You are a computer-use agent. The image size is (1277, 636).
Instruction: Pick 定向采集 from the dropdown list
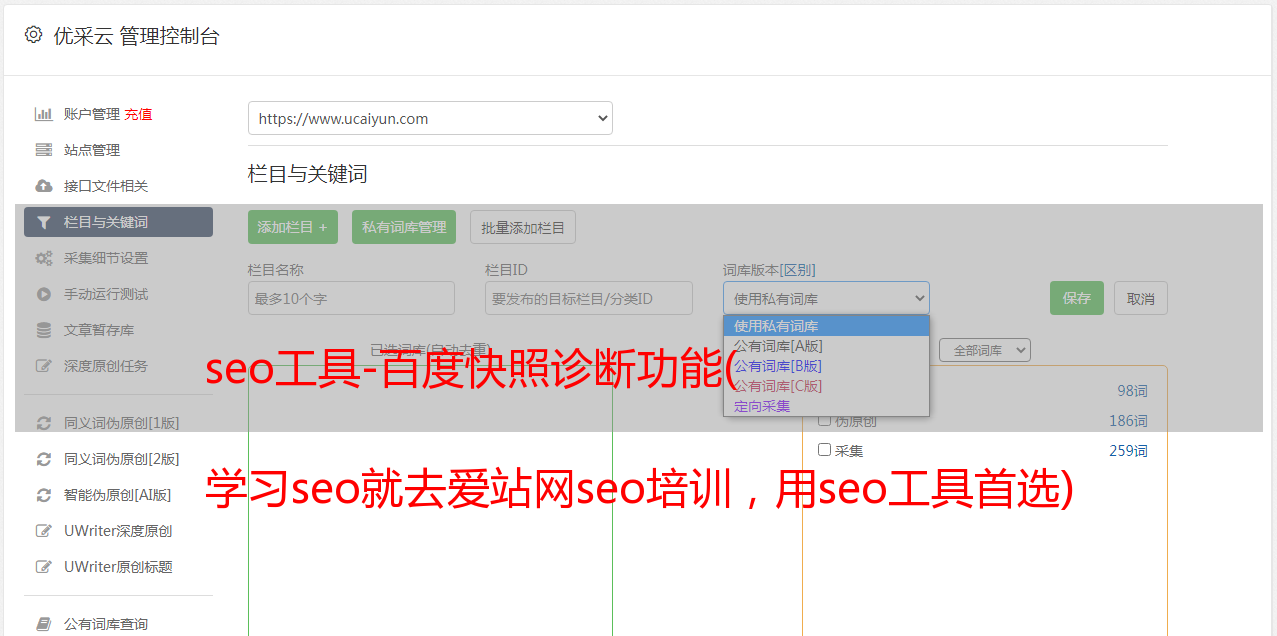826,406
